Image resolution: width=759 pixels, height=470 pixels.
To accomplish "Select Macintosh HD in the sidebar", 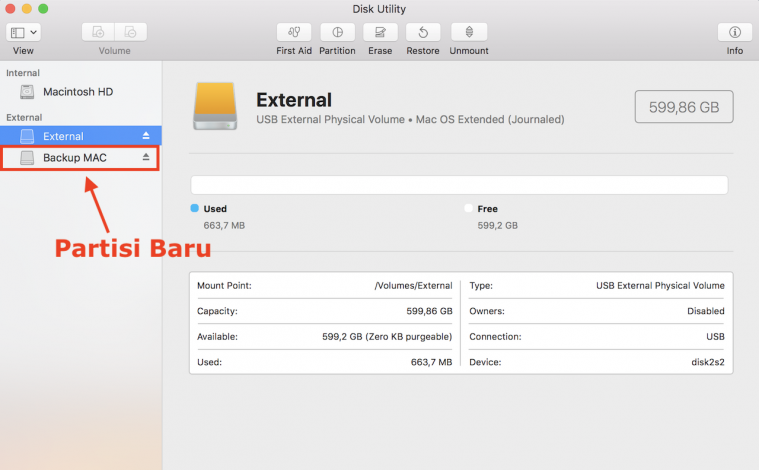I will pyautogui.click(x=81, y=91).
